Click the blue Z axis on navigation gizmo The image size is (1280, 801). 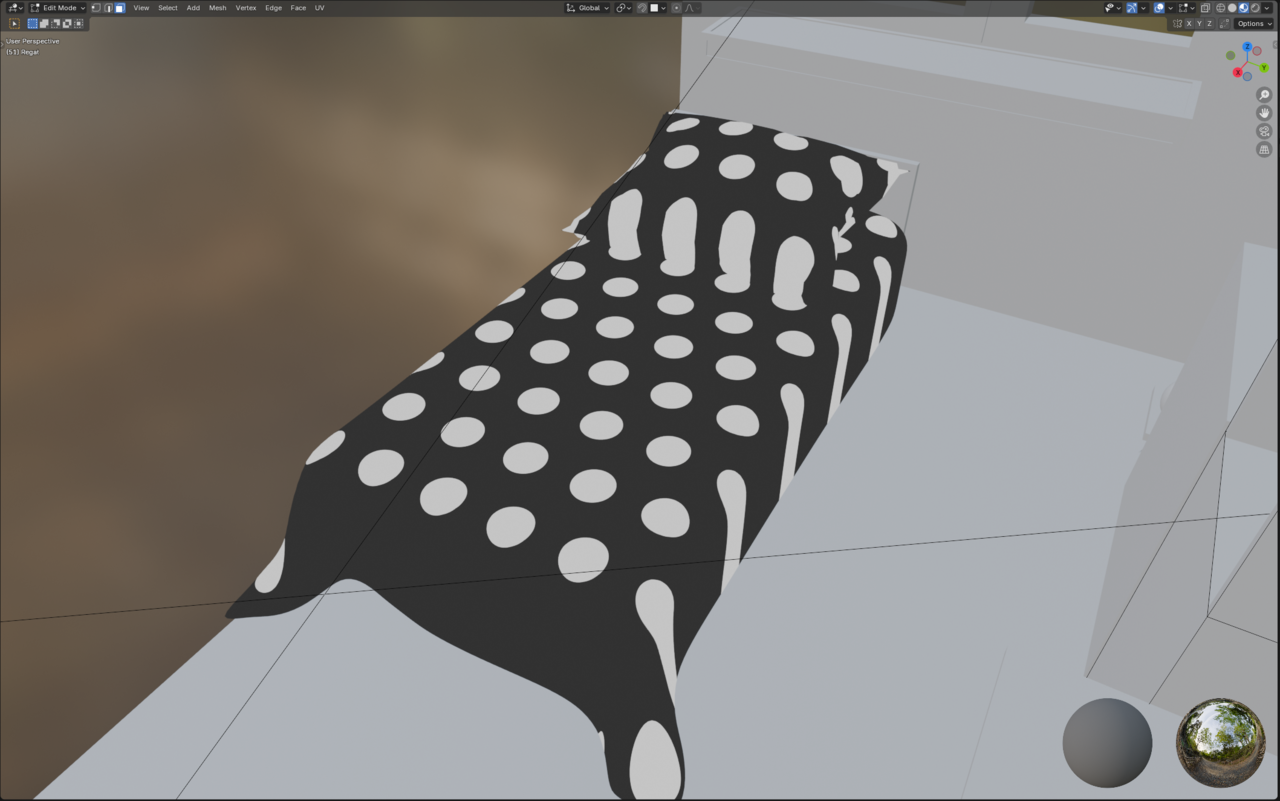click(1248, 47)
